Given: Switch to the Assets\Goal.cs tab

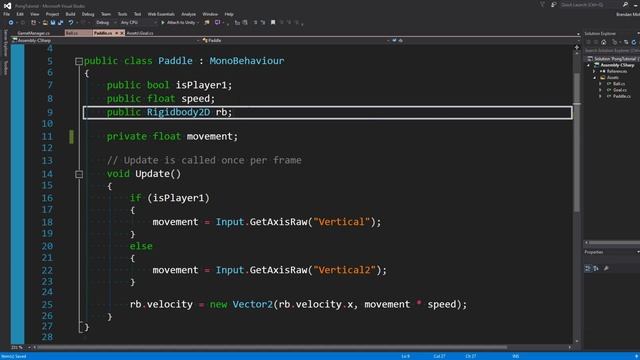Looking at the screenshot, I should pos(140,33).
